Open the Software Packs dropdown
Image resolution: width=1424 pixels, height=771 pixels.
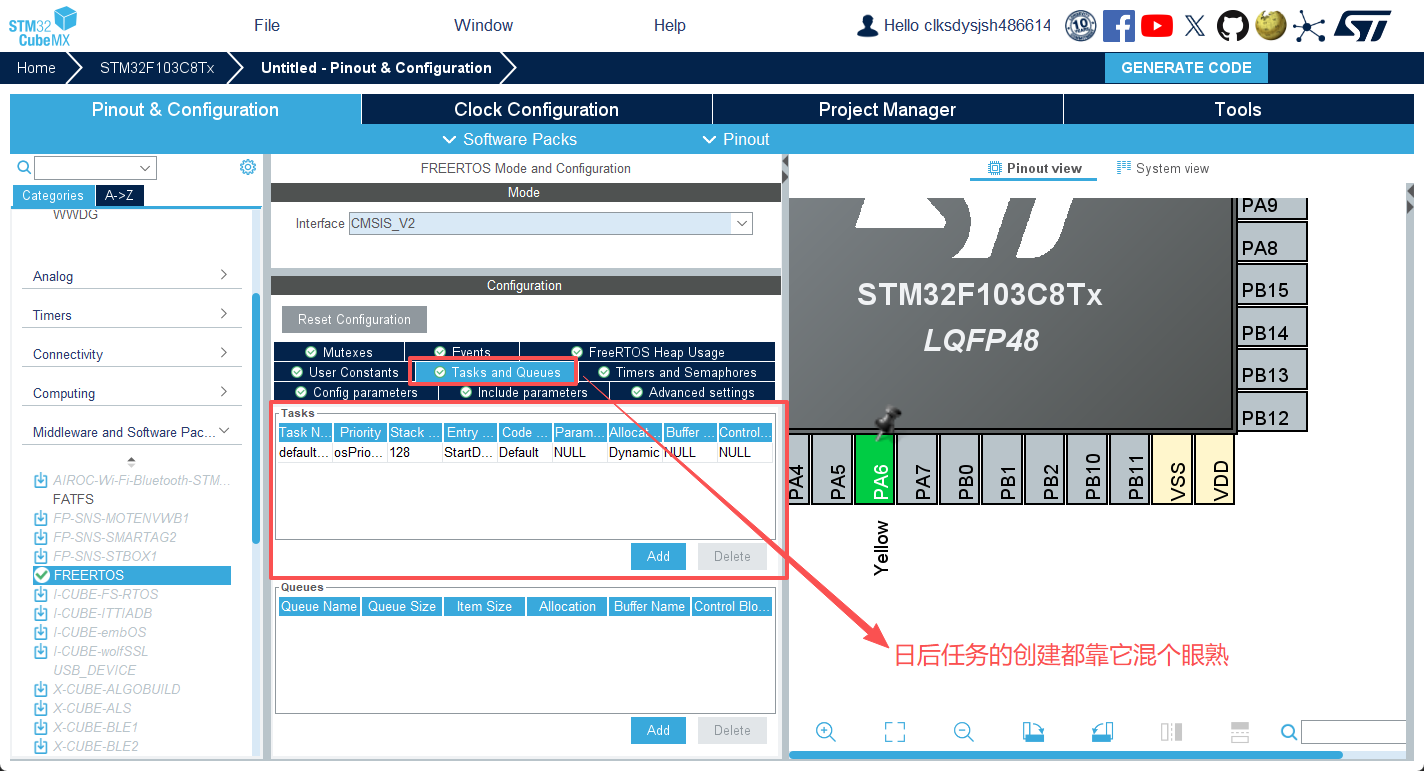[x=510, y=139]
